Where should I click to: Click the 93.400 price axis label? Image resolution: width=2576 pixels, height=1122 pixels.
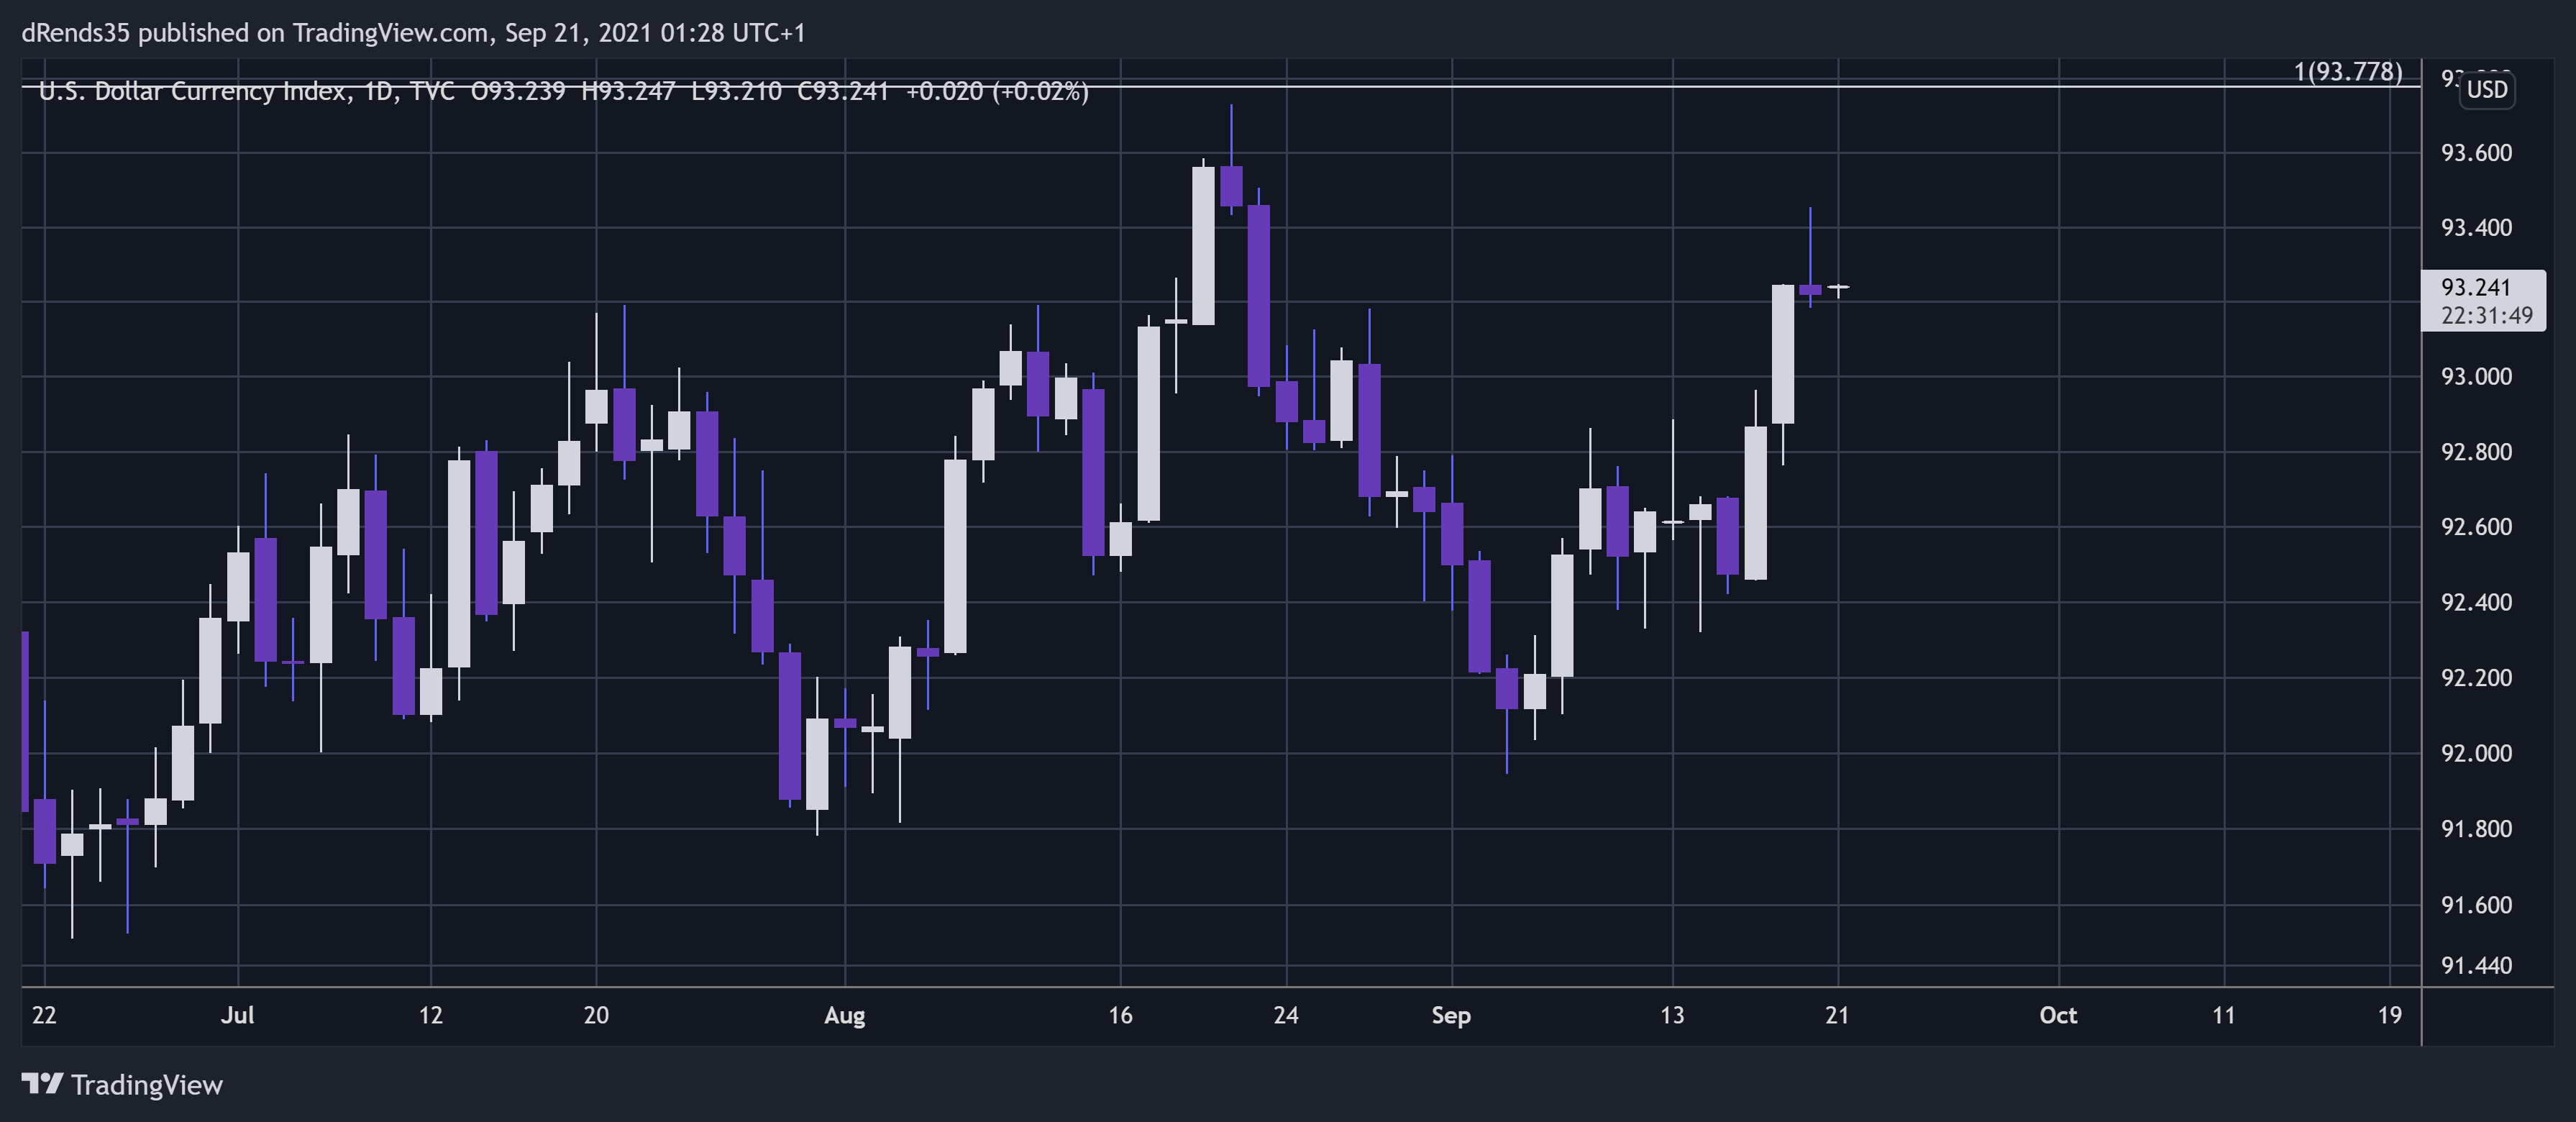2476,228
